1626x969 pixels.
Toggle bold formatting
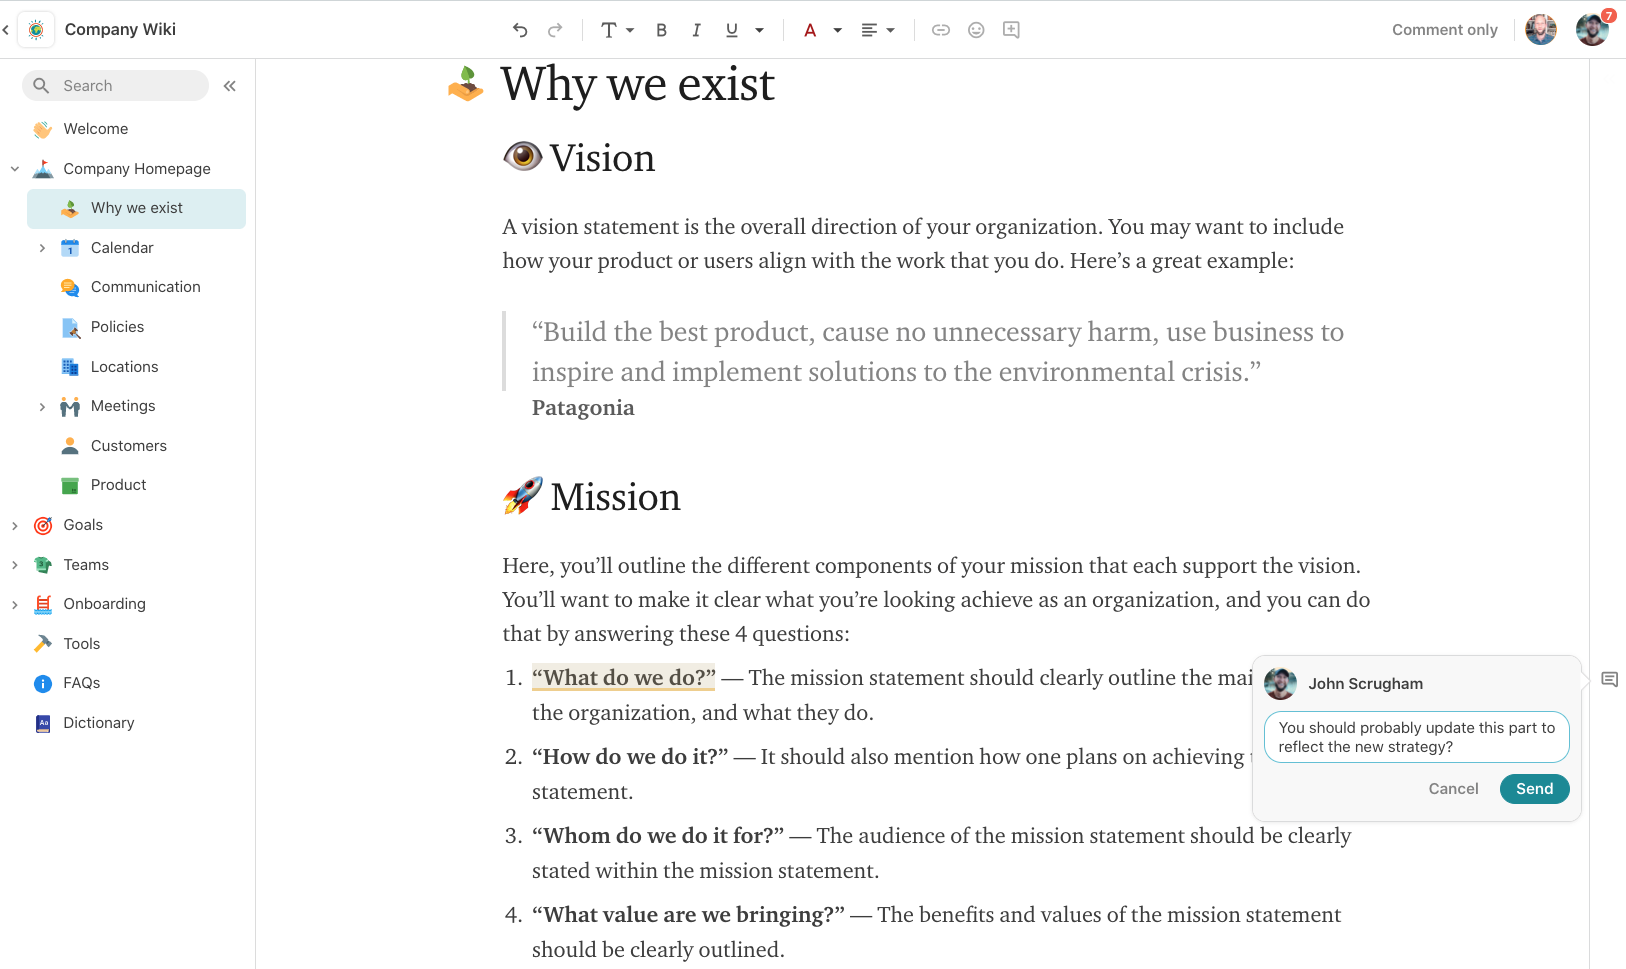(661, 30)
